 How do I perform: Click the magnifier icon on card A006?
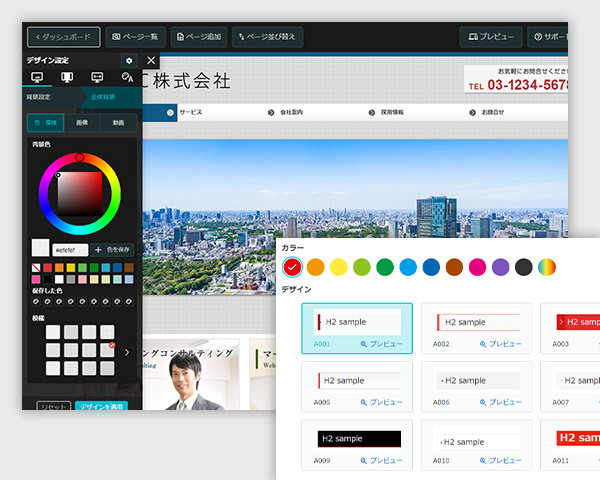pyautogui.click(x=483, y=402)
